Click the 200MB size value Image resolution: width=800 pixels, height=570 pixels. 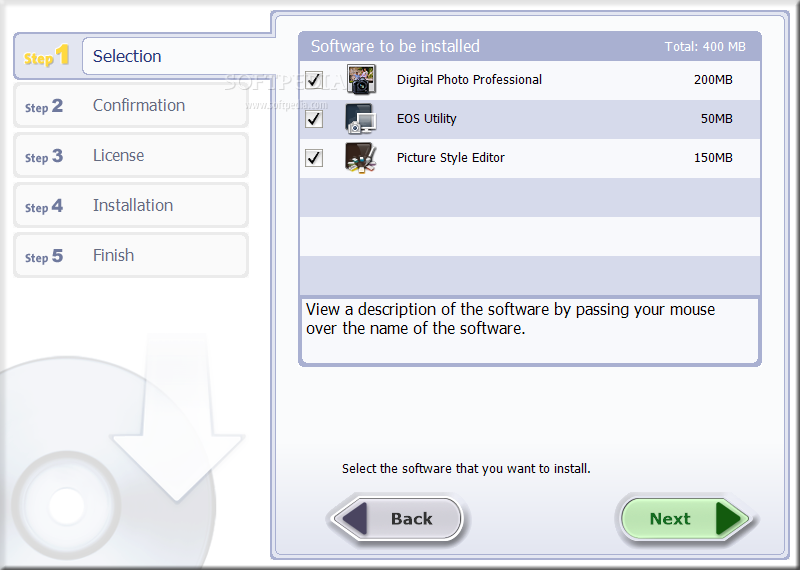[x=713, y=80]
